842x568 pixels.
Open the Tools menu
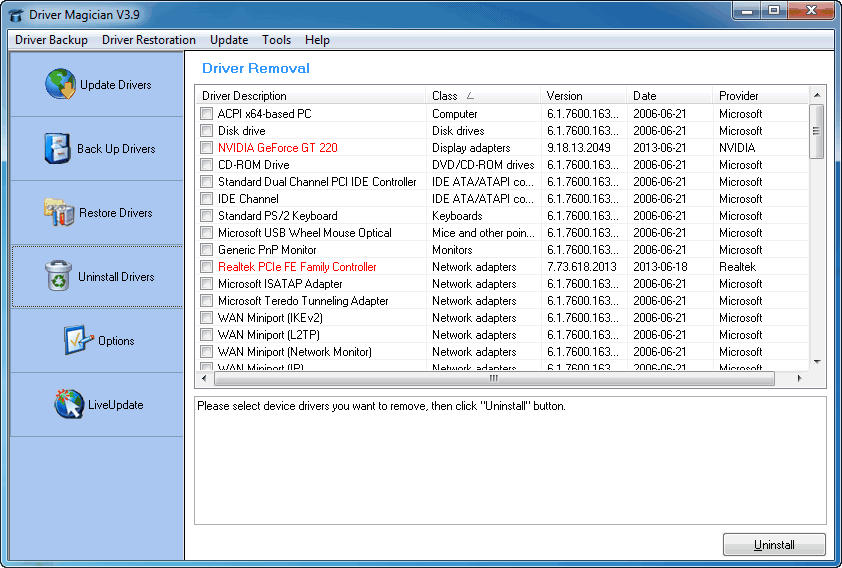[x=277, y=40]
